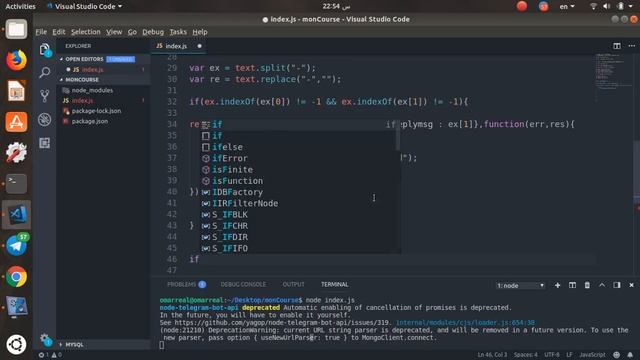Screen dimensions: 640x360
Task: Split the terminal pane
Action: pyautogui.click(x=572, y=285)
